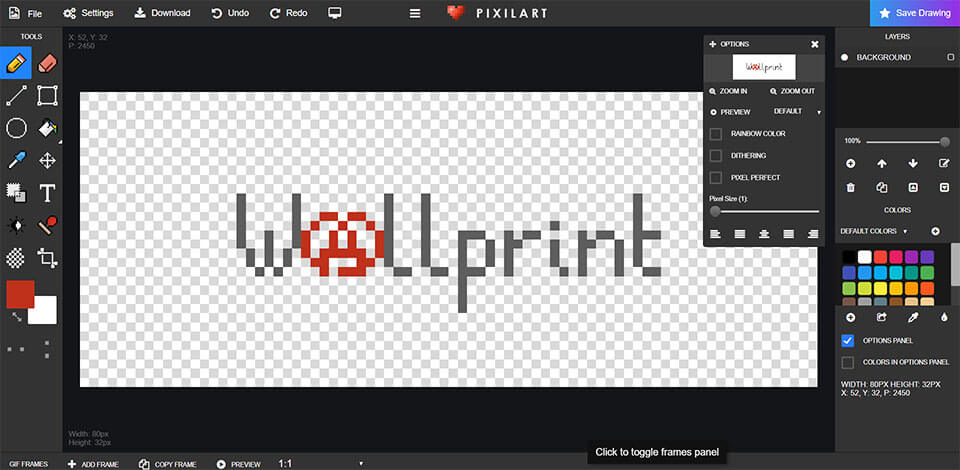Click the droplet icon below palette
Viewport: 960px width, 470px height.
pyautogui.click(x=944, y=317)
